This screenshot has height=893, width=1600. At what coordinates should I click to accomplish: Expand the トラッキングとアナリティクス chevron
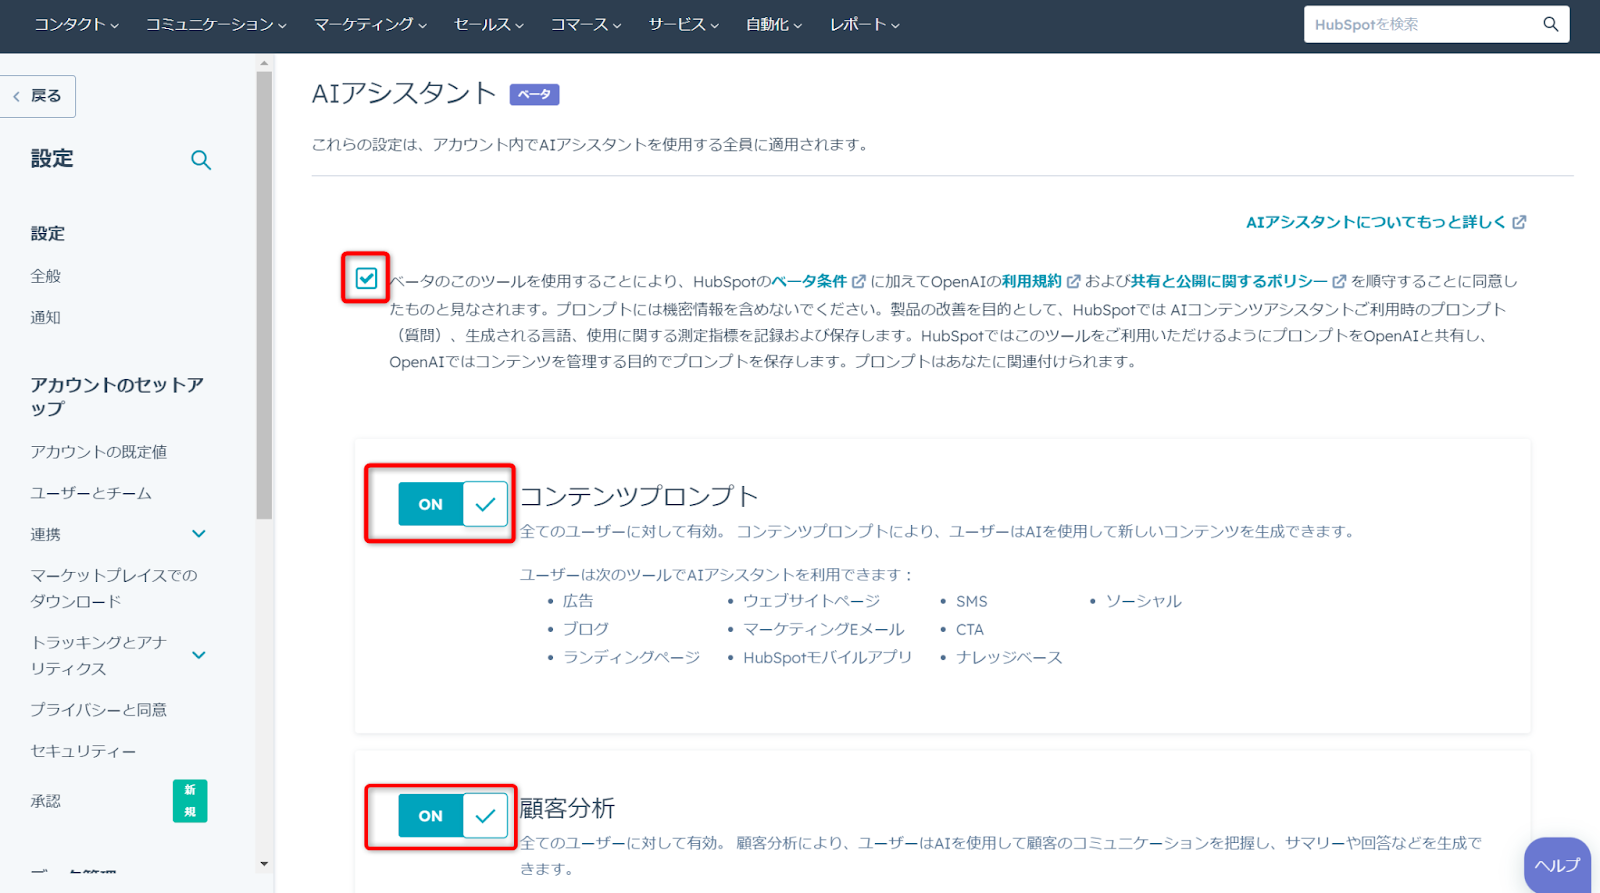point(199,655)
